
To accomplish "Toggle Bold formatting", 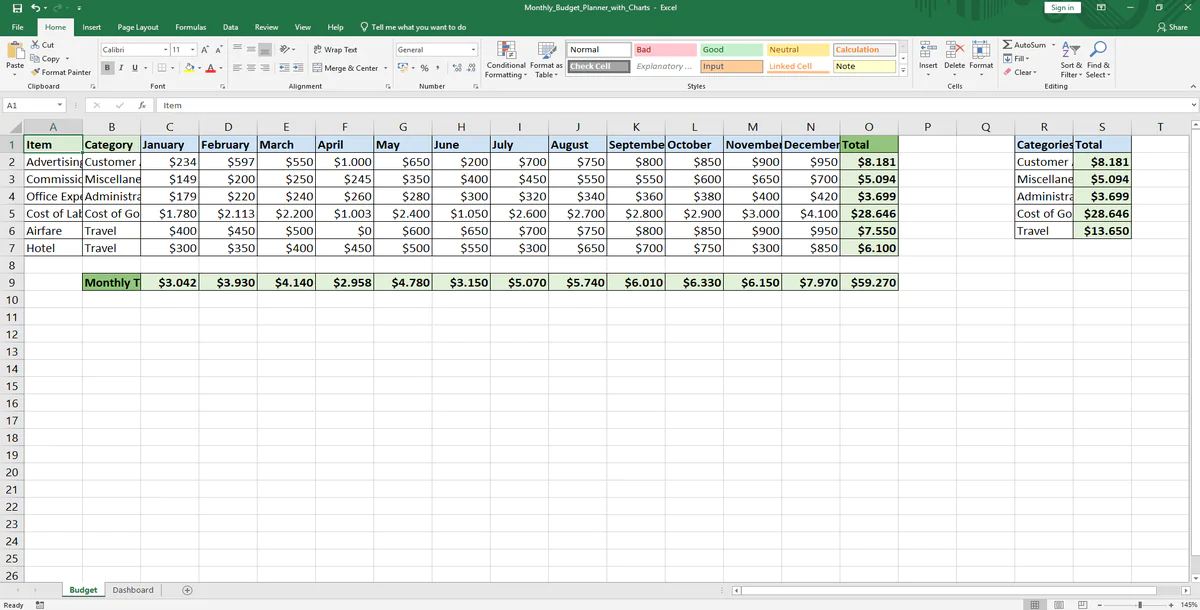I will point(109,68).
